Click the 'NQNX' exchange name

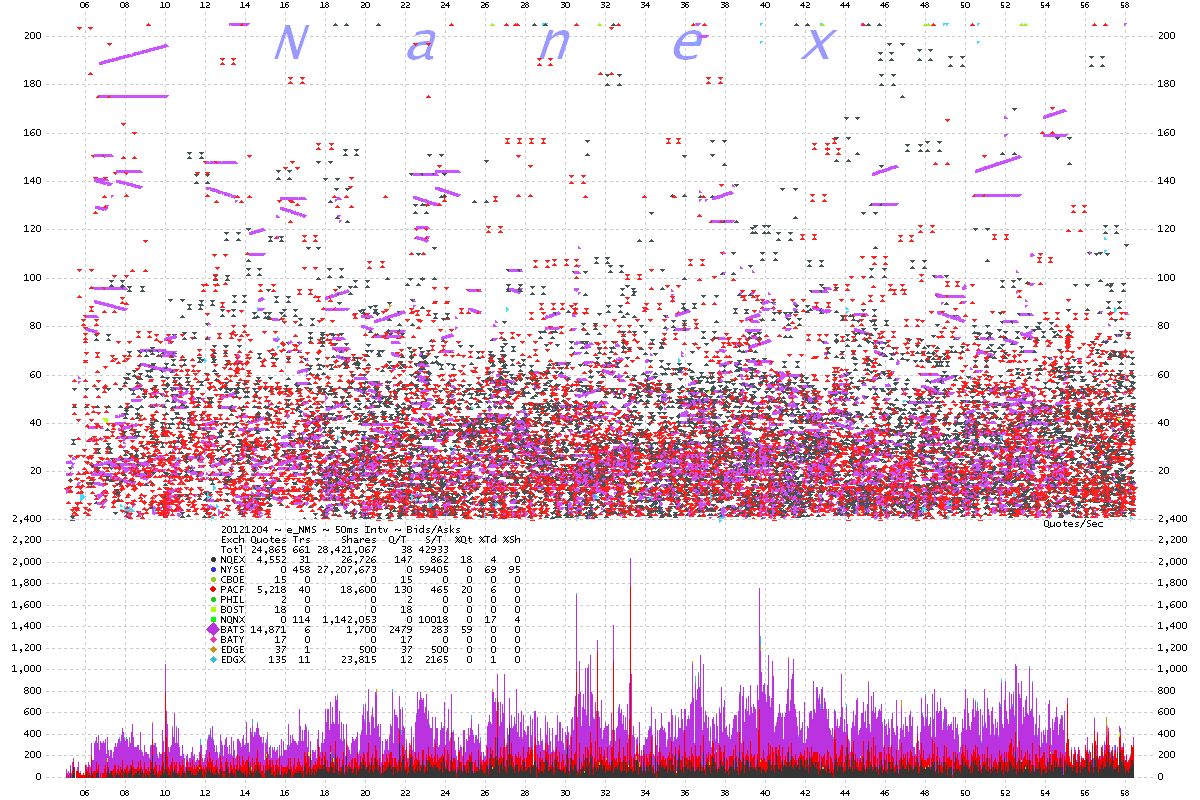tap(232, 620)
